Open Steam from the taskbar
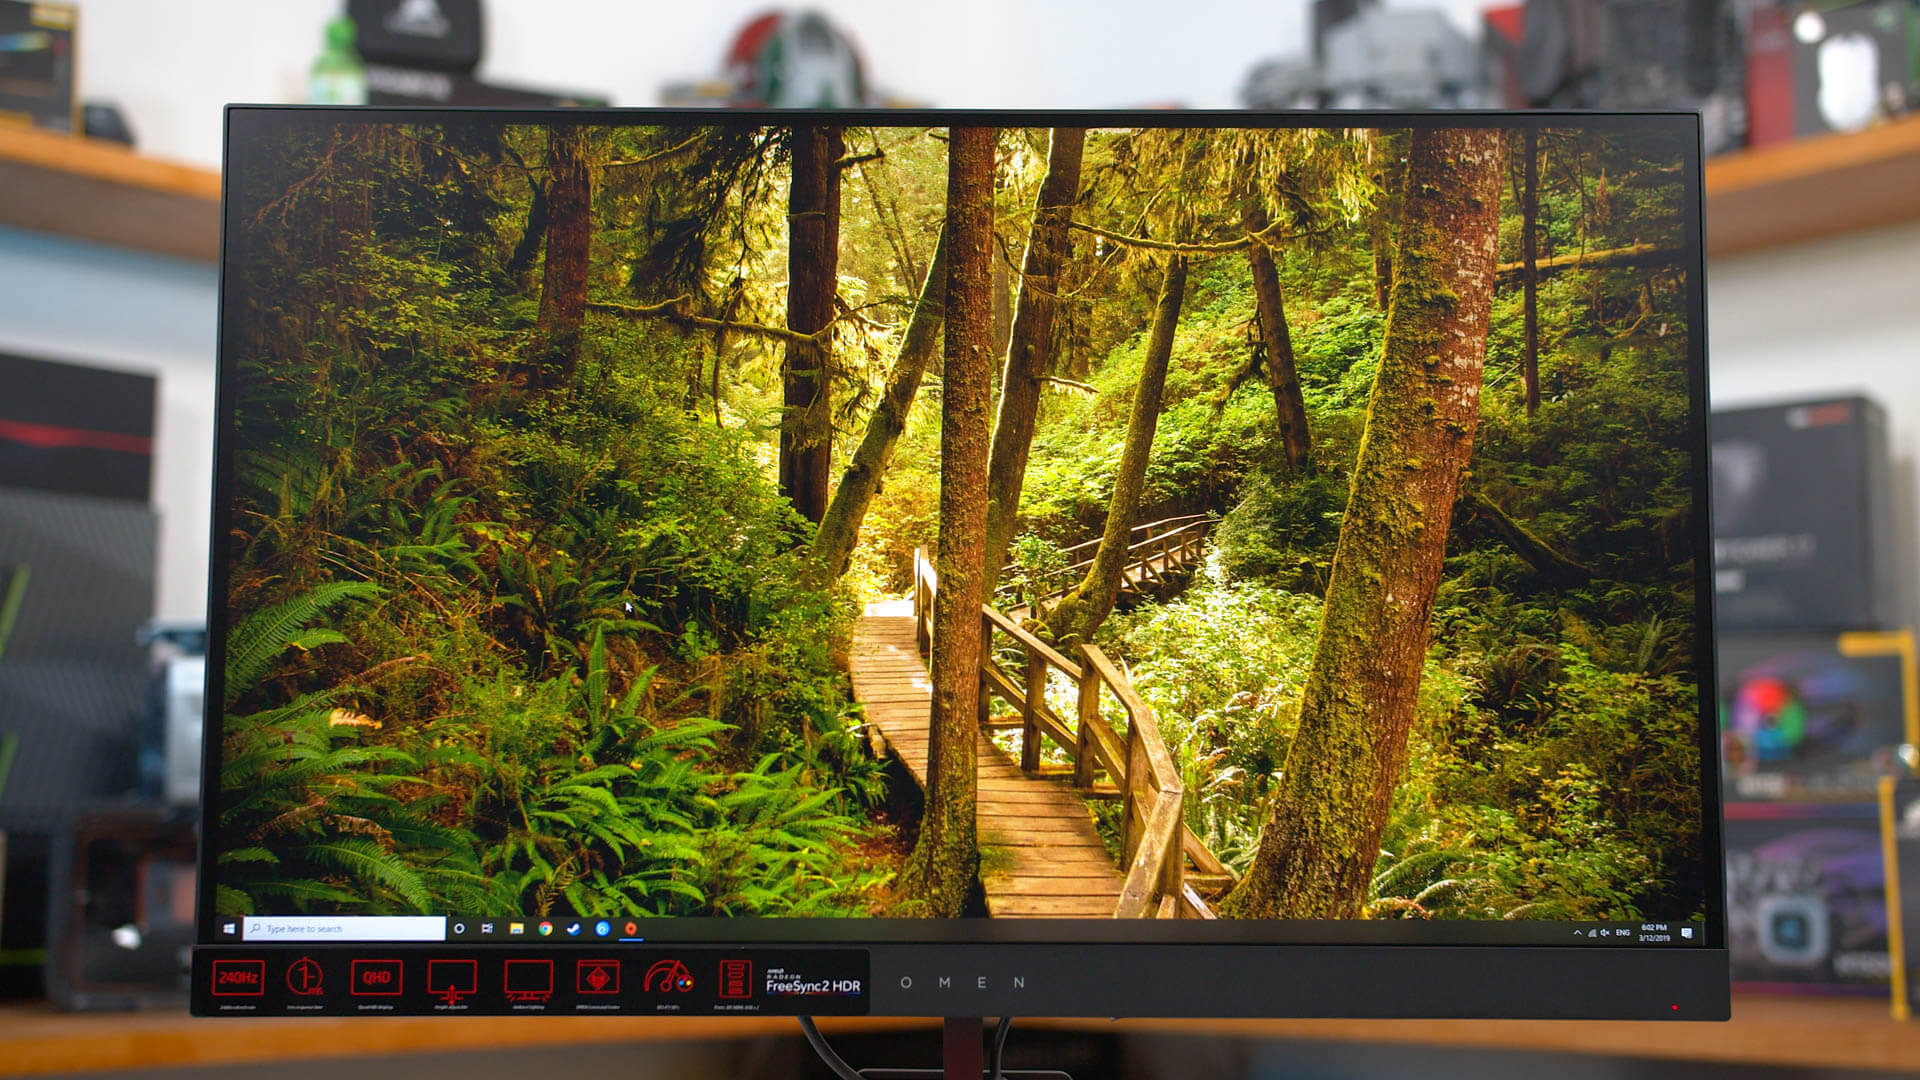1920x1080 pixels. [573, 929]
